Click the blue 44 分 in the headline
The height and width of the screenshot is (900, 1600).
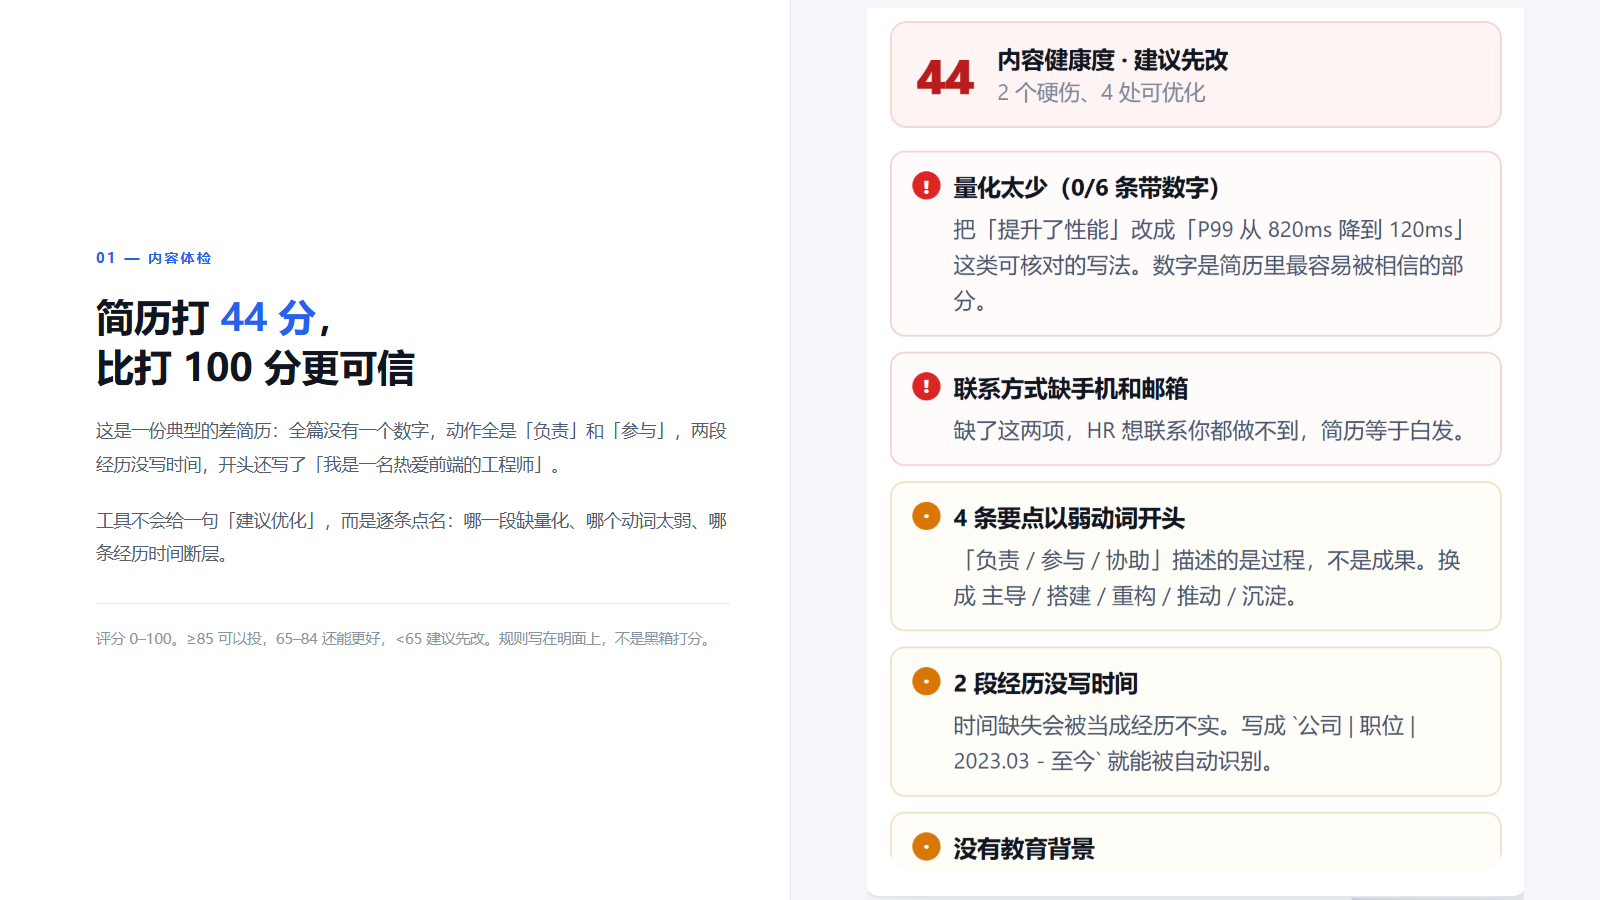tap(268, 318)
